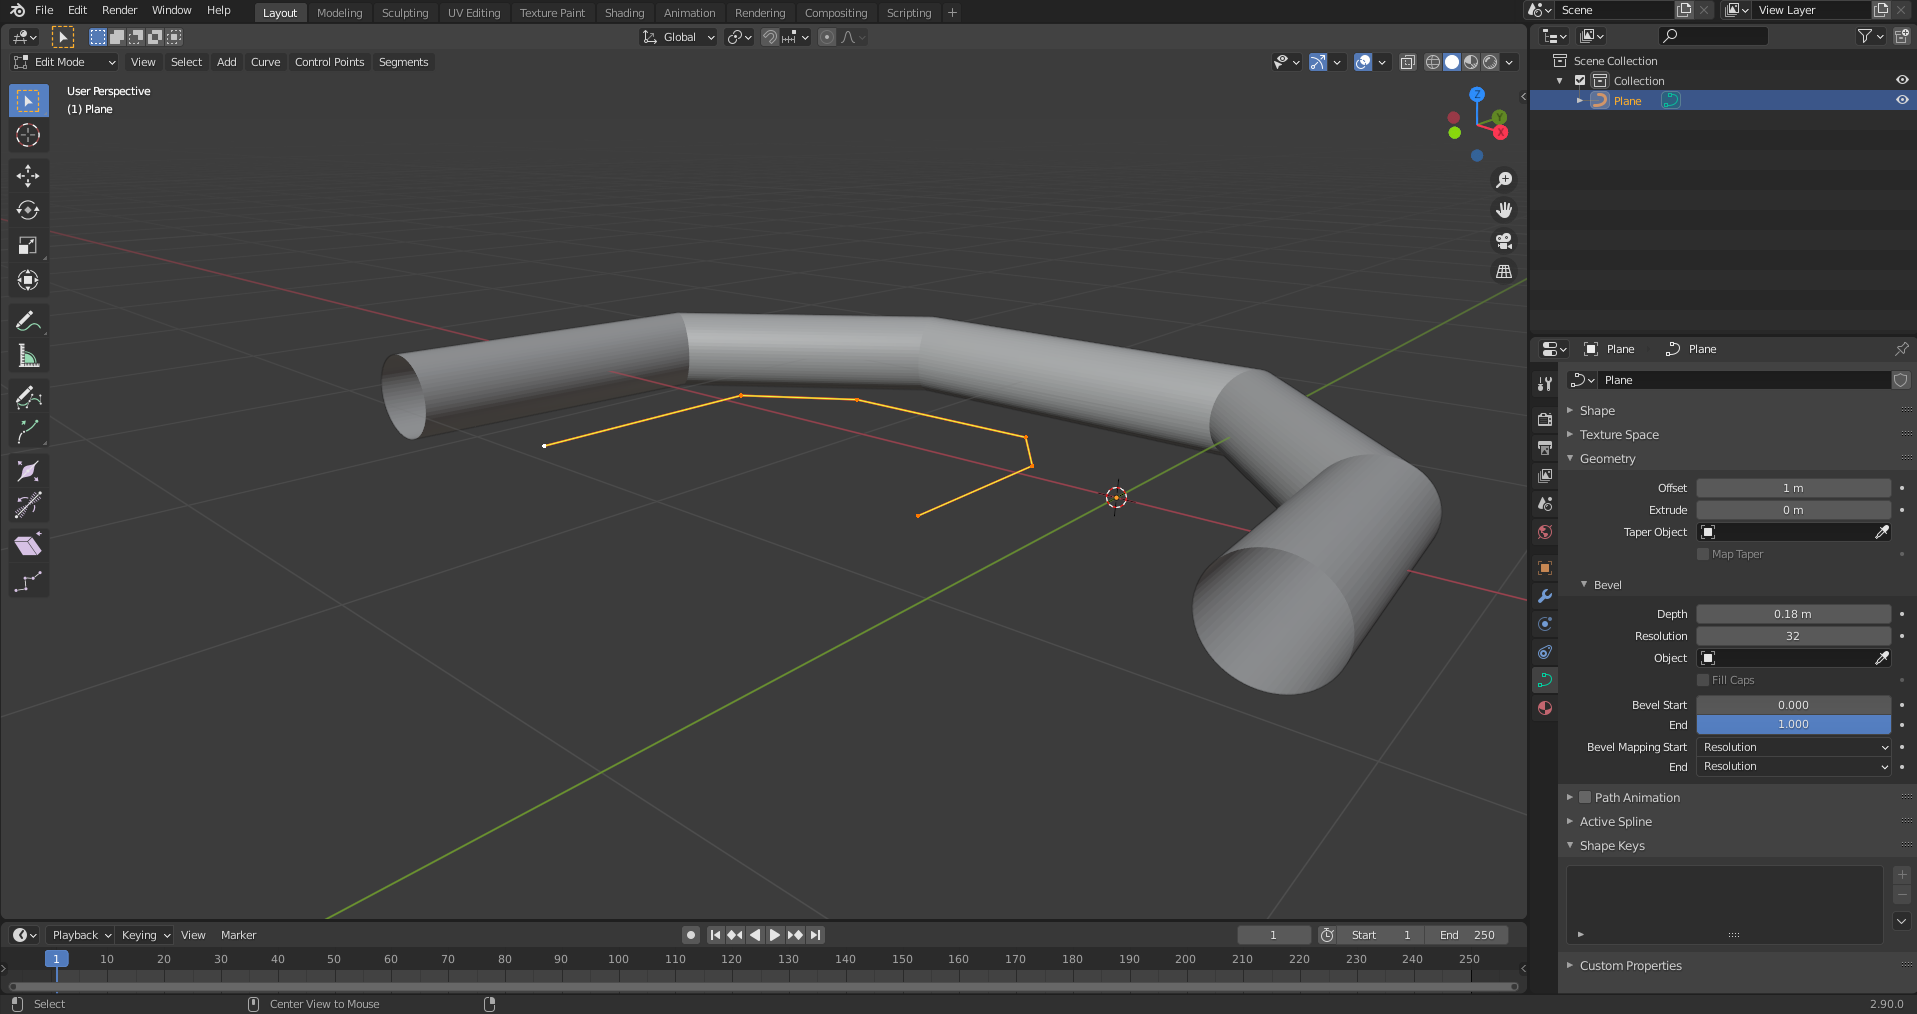Select the Scale tool in toolbar
This screenshot has width=1917, height=1014.
[x=28, y=246]
